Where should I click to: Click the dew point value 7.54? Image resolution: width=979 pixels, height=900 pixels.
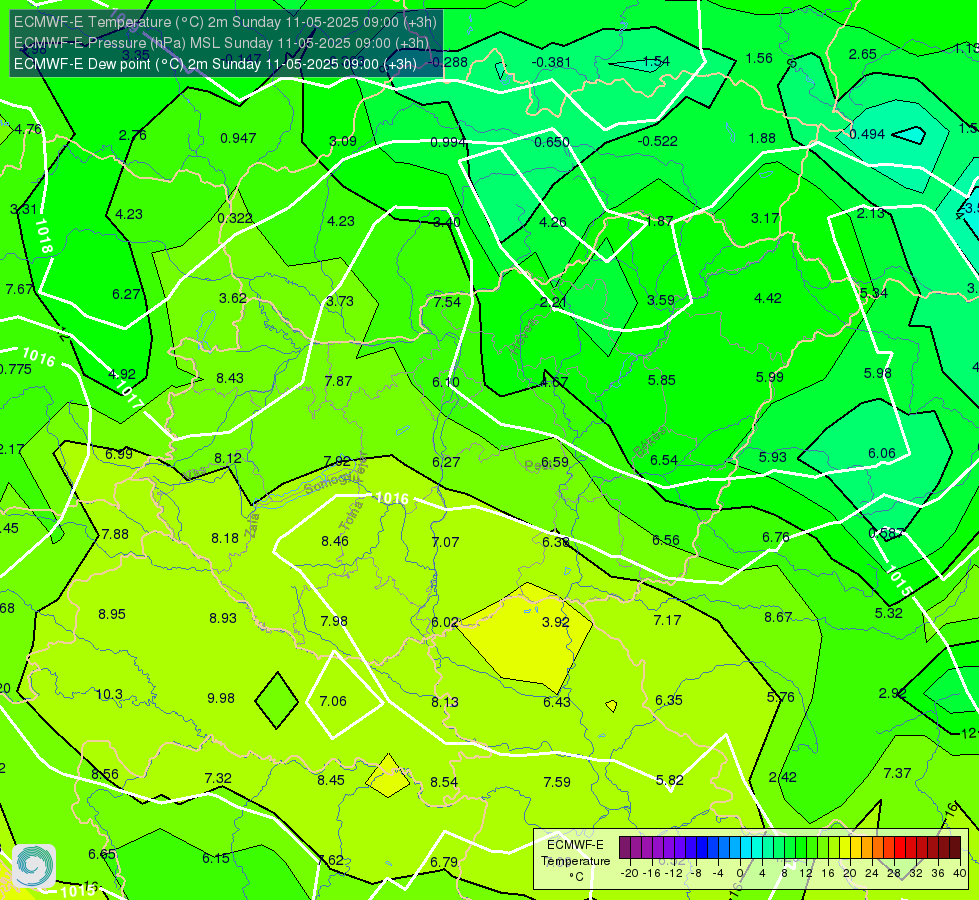click(x=447, y=302)
